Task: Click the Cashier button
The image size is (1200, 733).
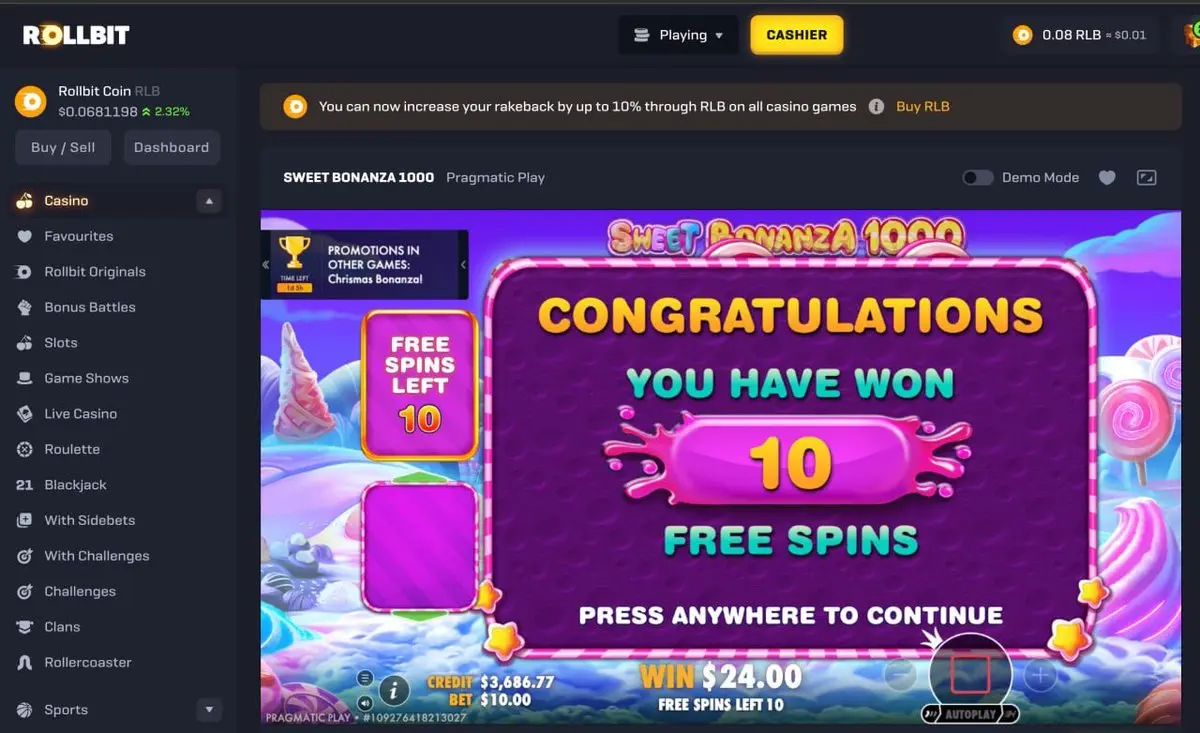Action: click(x=797, y=35)
